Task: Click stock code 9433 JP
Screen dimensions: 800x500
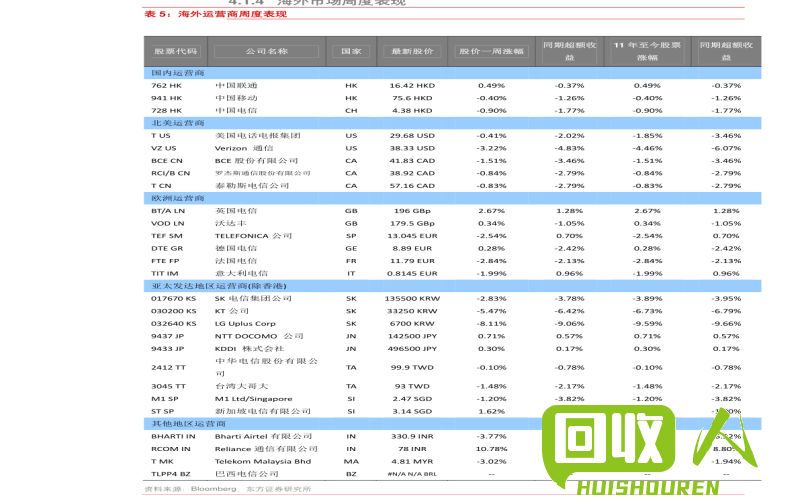Action: pyautogui.click(x=167, y=349)
